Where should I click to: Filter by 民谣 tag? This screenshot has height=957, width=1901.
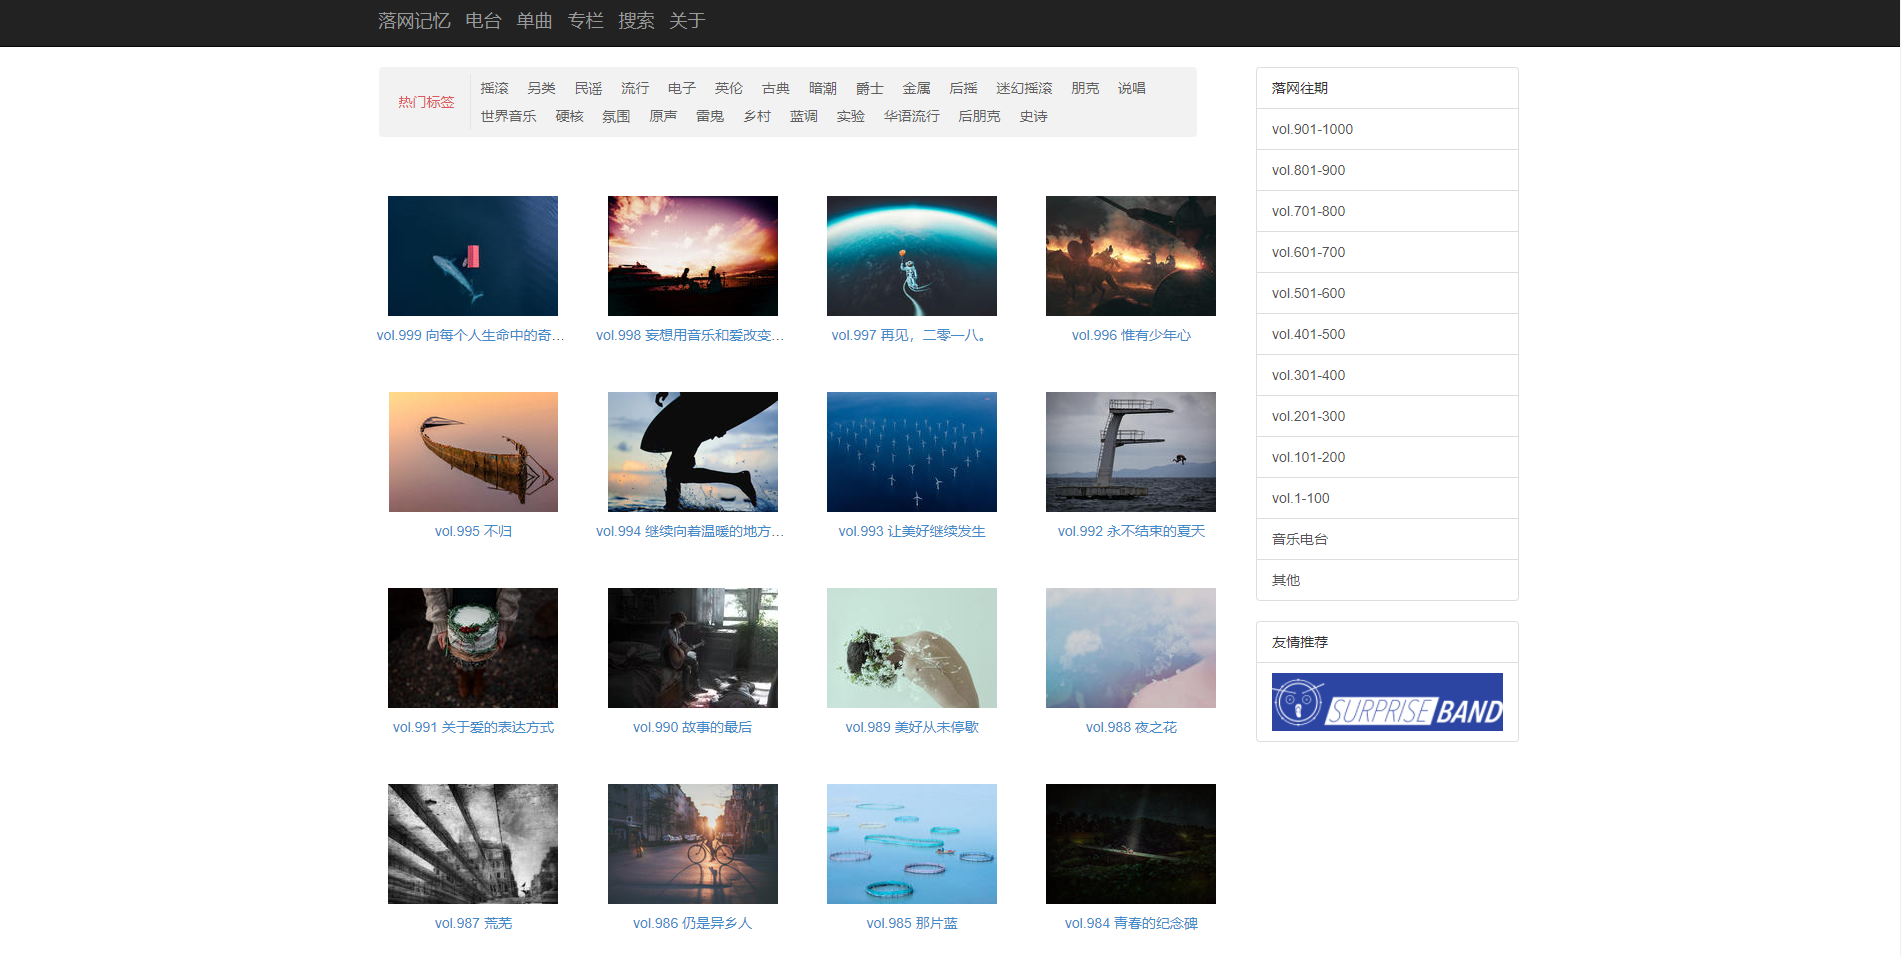coord(588,88)
